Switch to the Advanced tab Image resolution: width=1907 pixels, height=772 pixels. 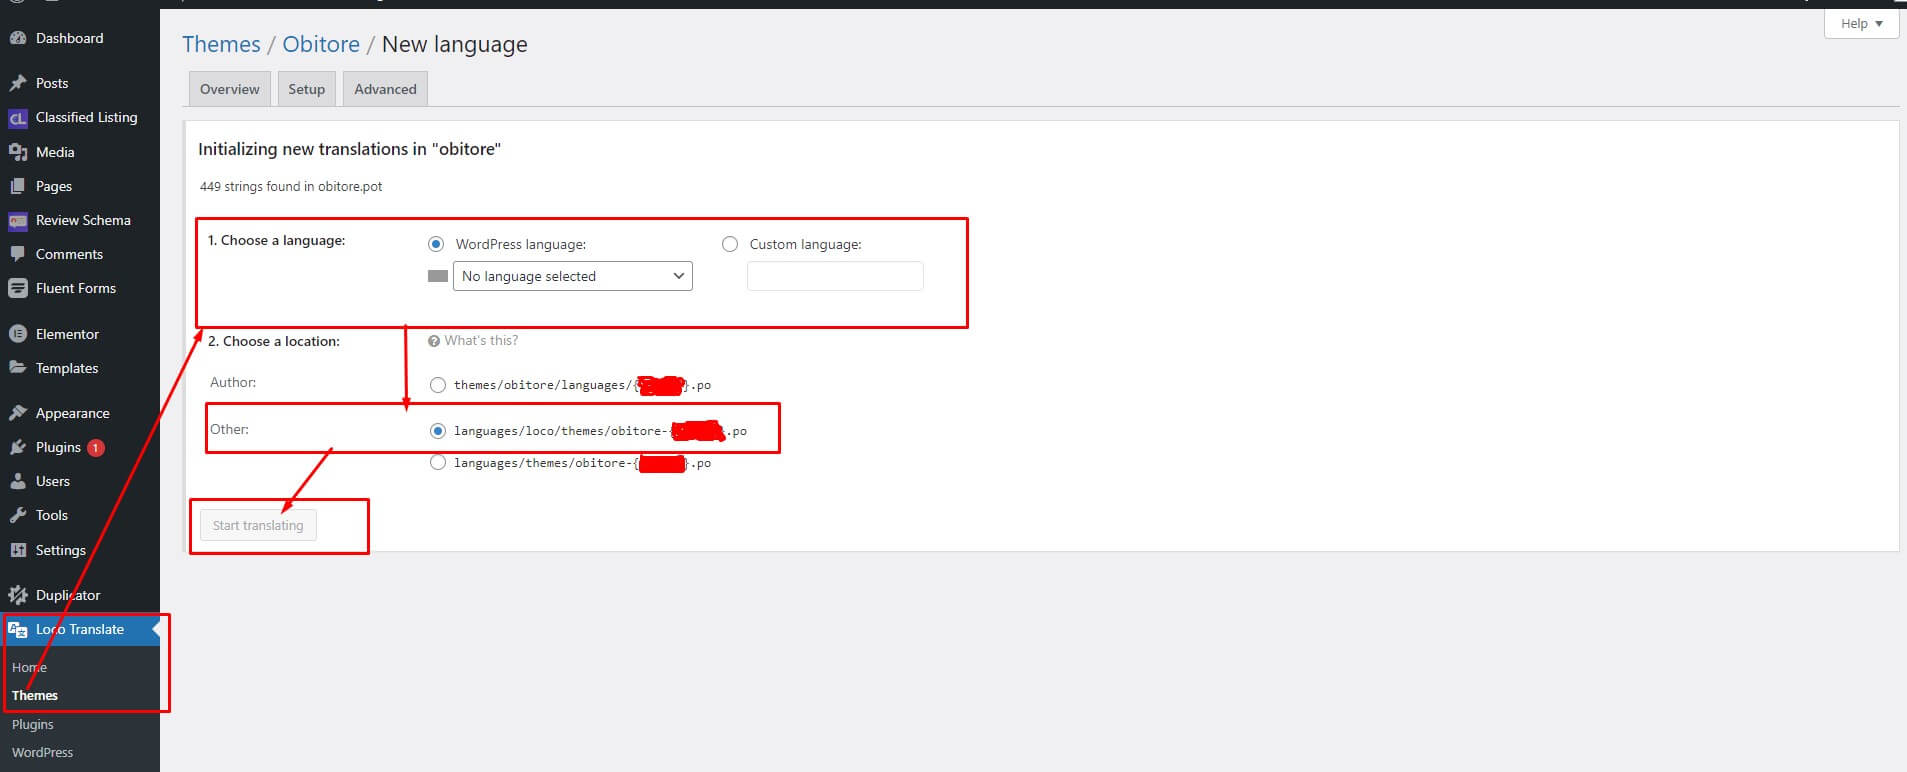click(385, 89)
